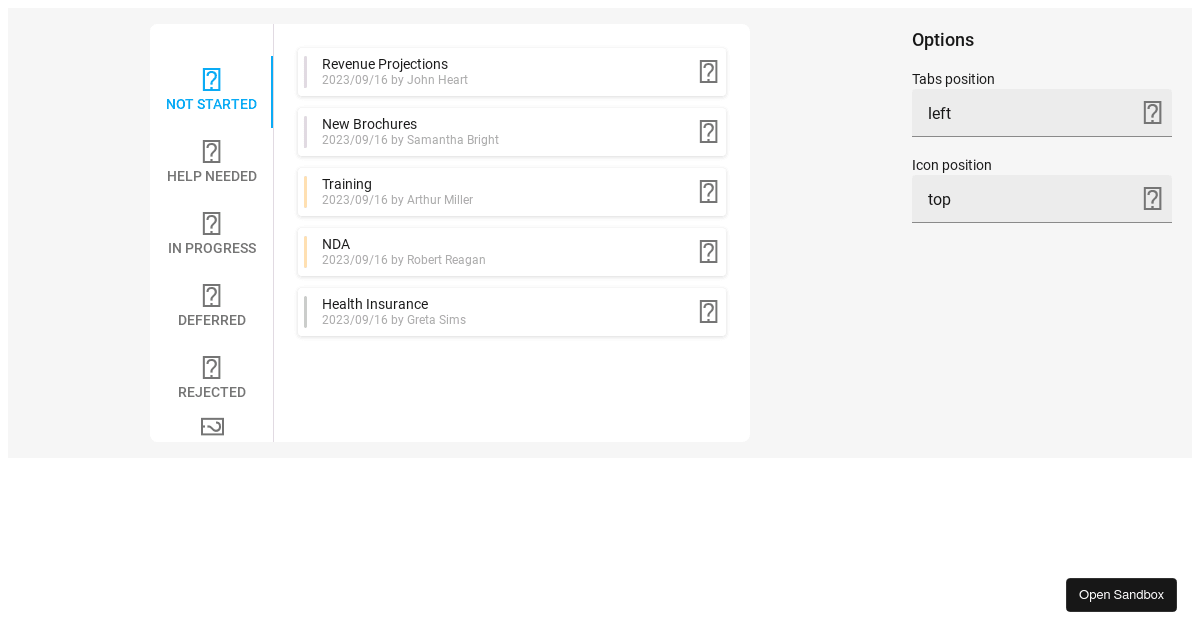Click the HELP NEEDED status icon
The height and width of the screenshot is (630, 1200).
click(x=211, y=151)
